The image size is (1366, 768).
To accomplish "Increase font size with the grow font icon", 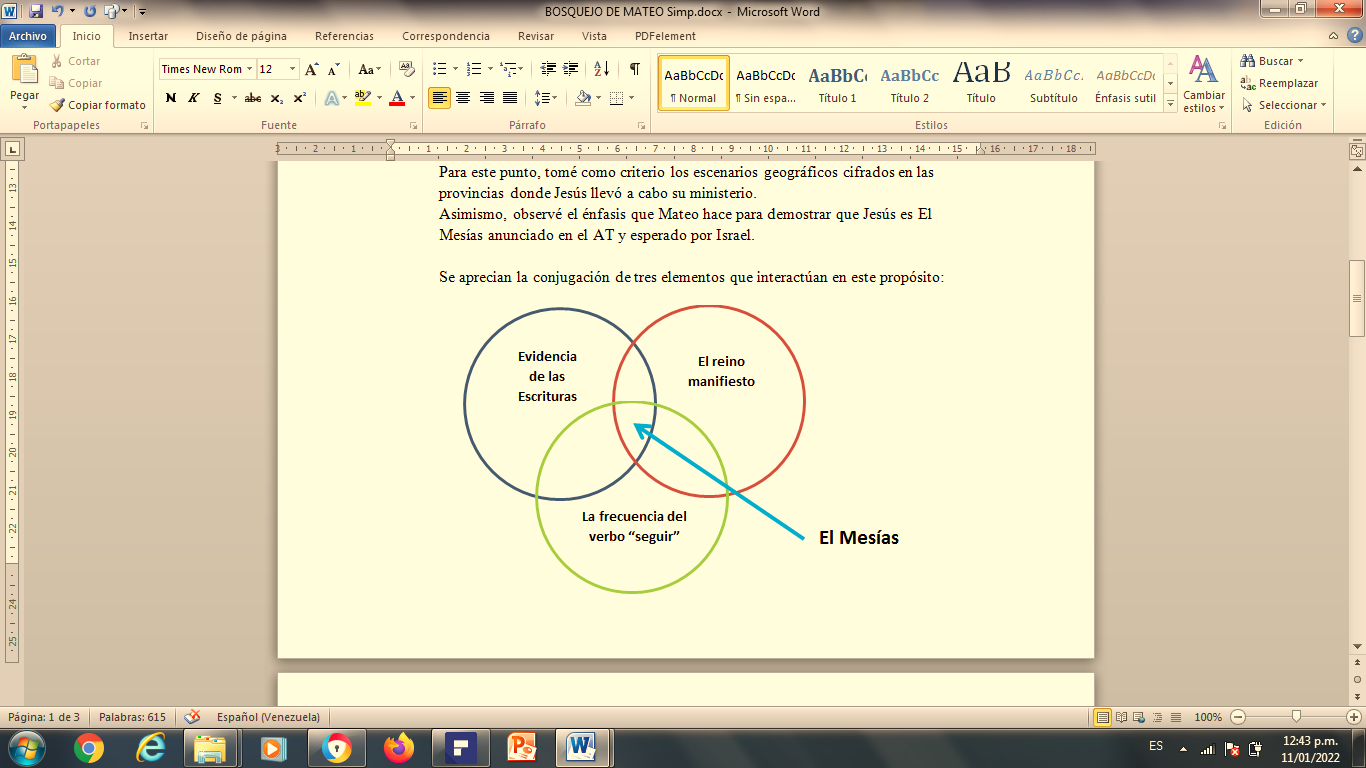I will (312, 69).
